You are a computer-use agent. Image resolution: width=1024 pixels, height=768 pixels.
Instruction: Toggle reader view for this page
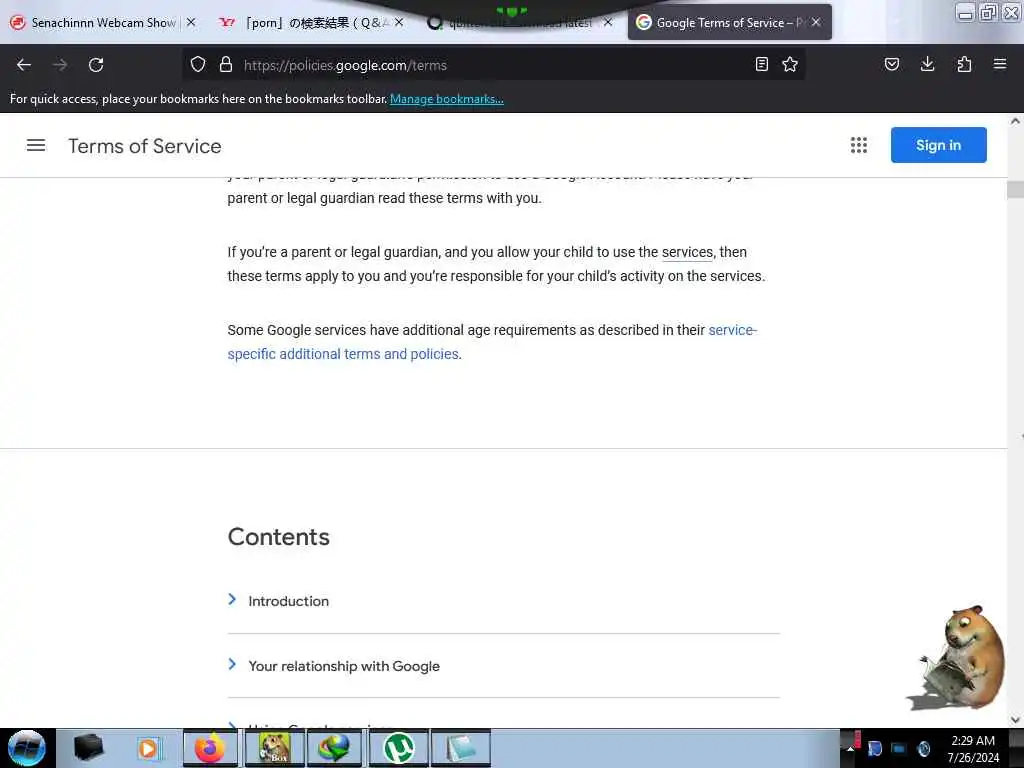(761, 65)
